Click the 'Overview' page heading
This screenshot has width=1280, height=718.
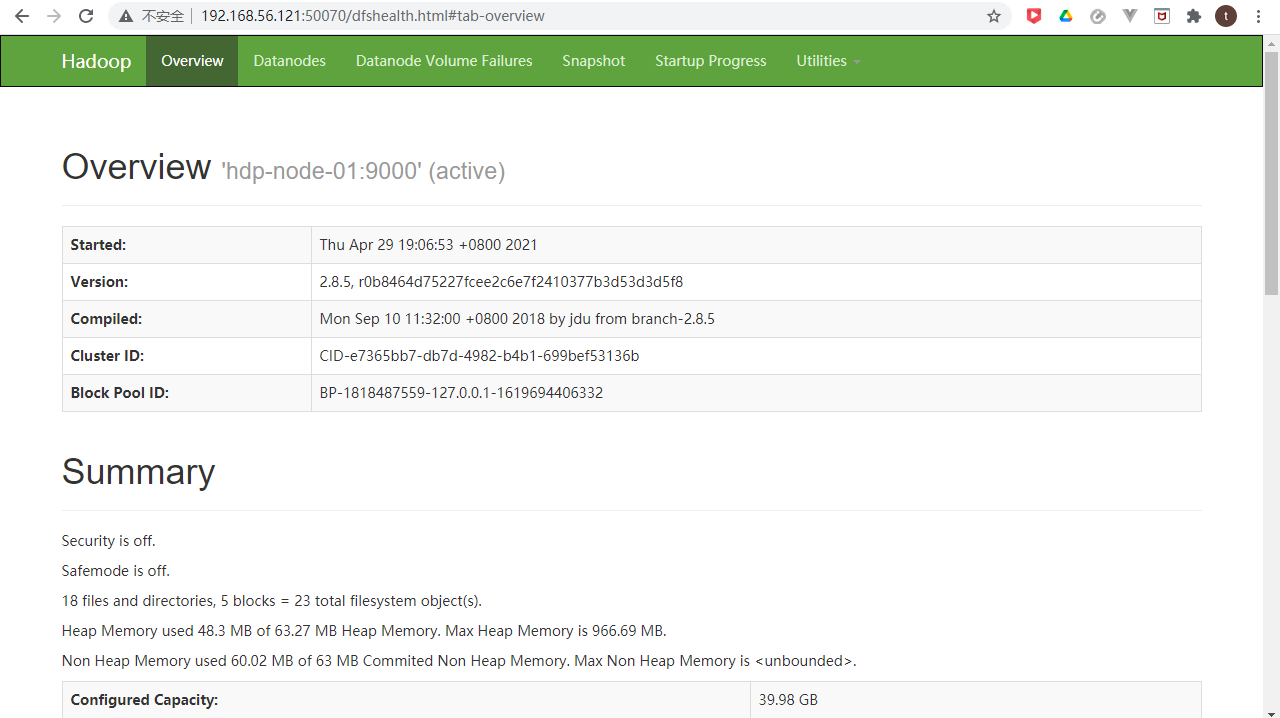point(136,166)
